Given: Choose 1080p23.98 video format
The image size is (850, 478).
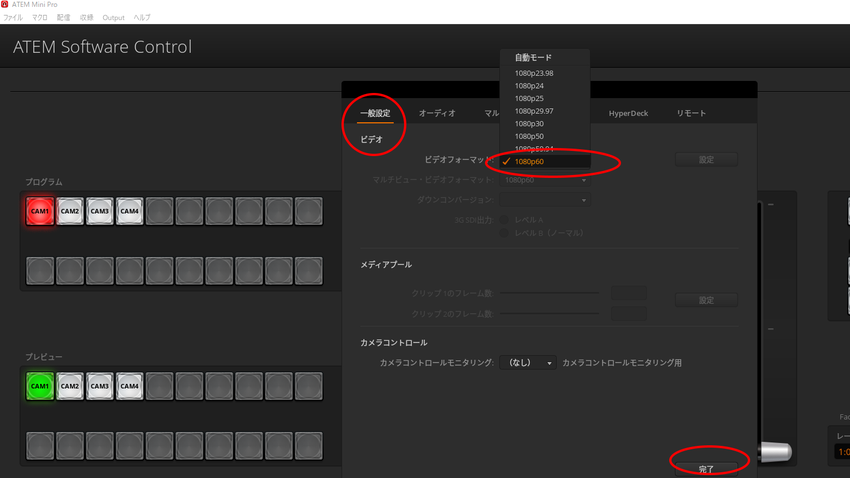Looking at the screenshot, I should [545, 73].
